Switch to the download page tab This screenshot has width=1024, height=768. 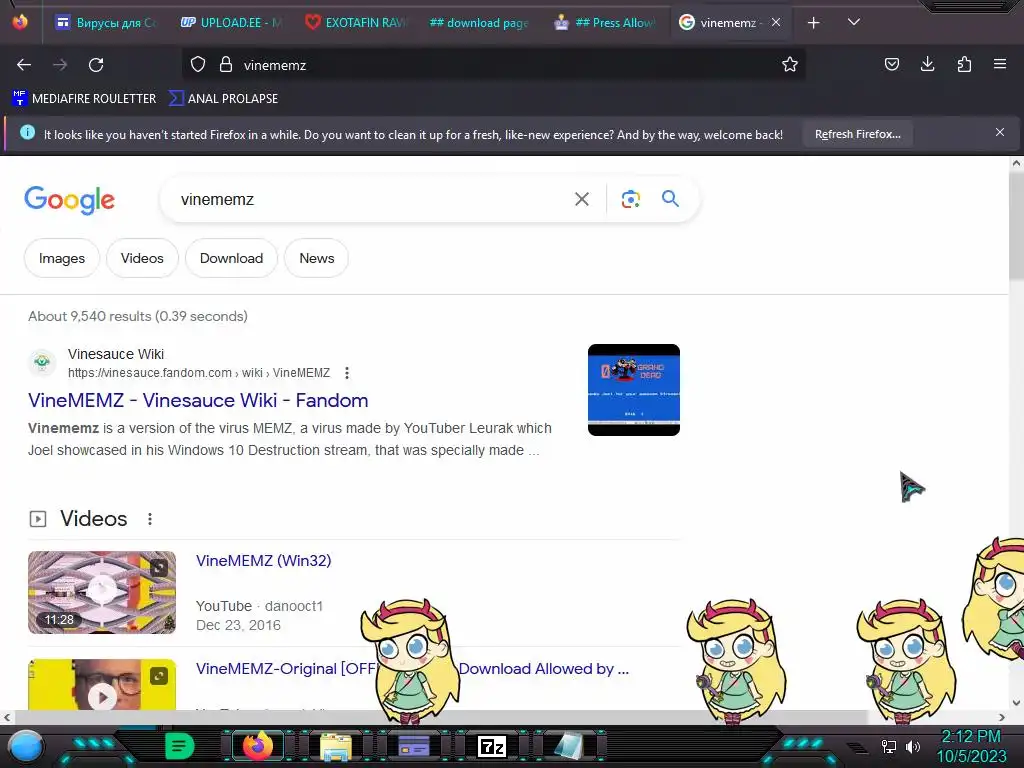(479, 23)
